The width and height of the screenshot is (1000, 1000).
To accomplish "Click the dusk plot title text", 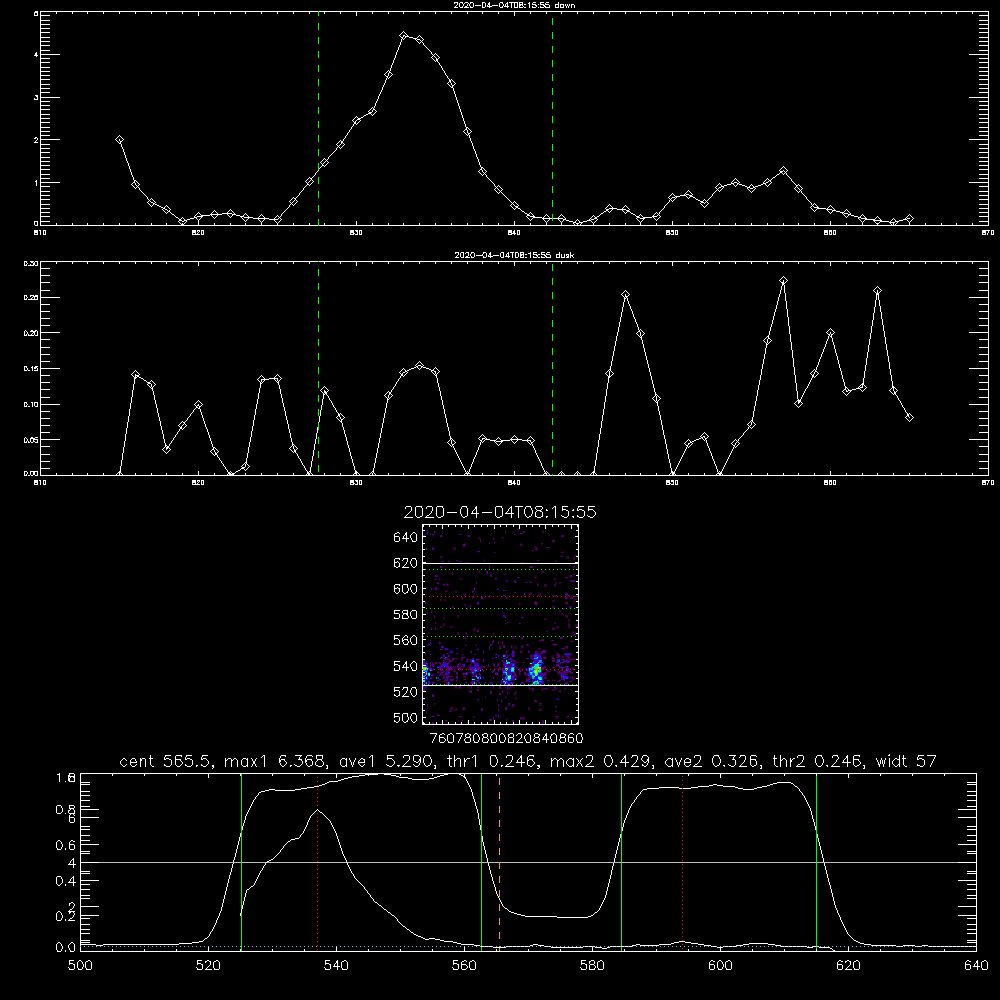I will [514, 255].
